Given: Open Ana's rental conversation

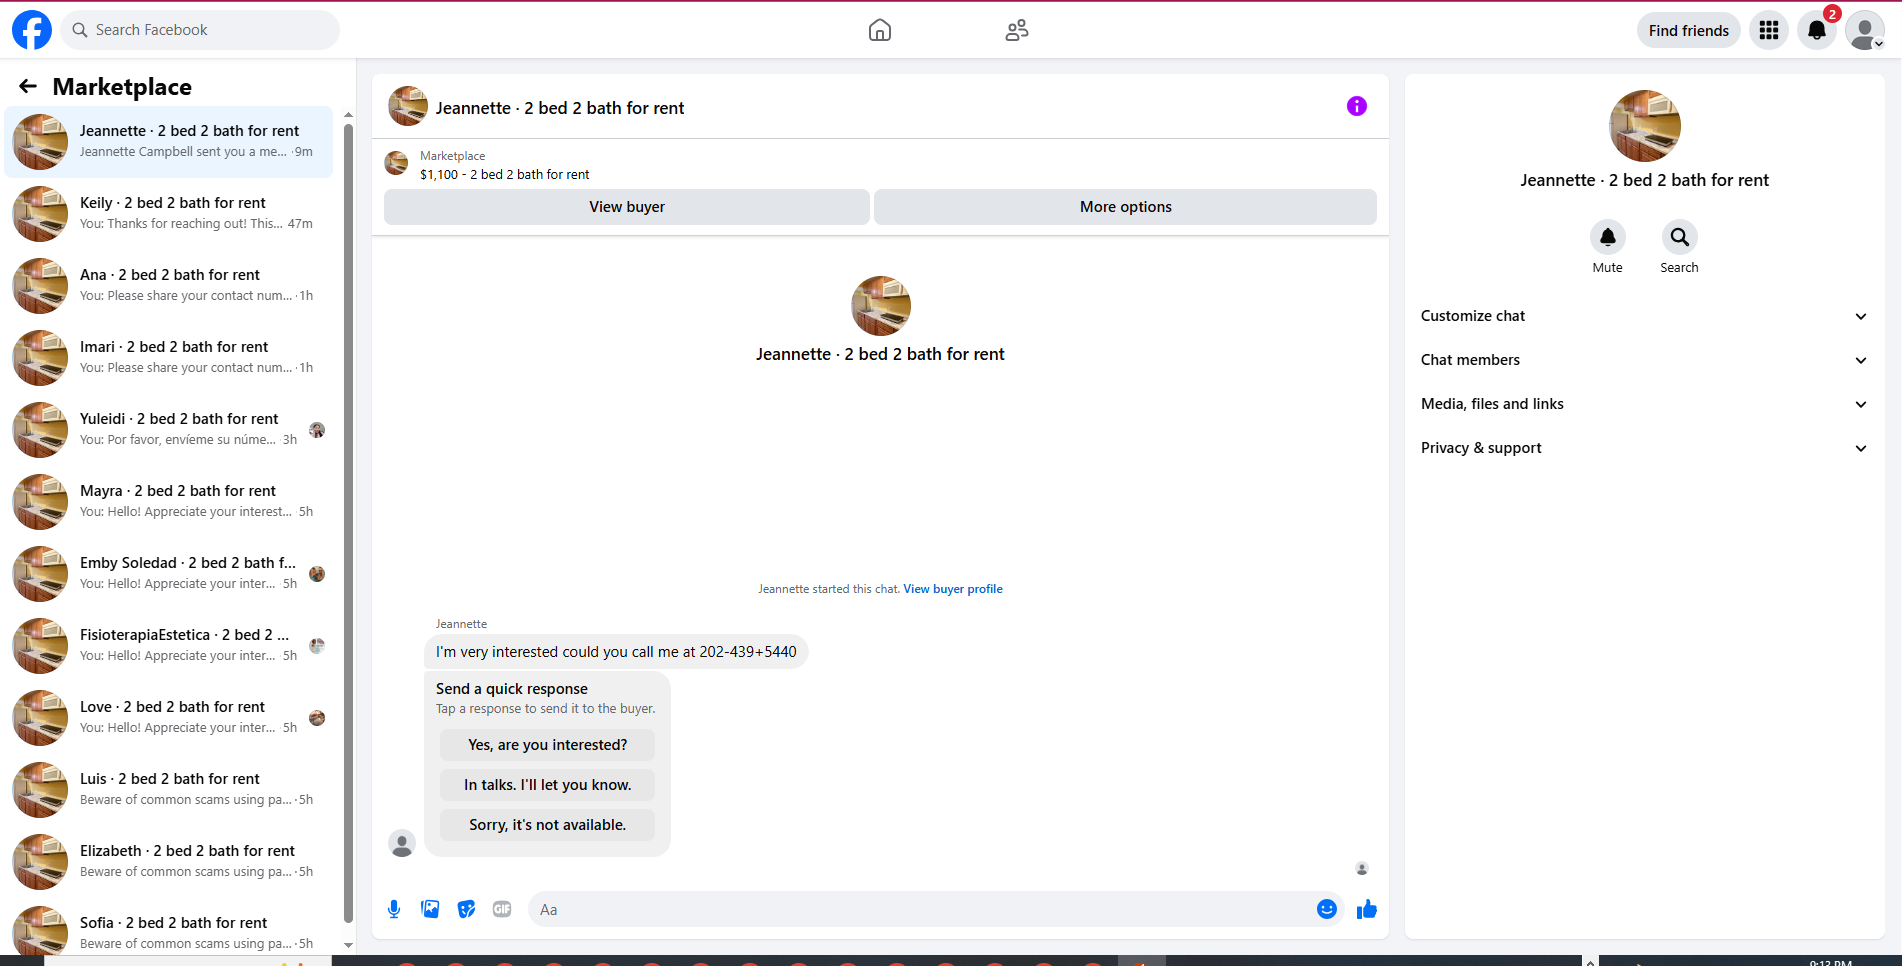Looking at the screenshot, I should click(169, 286).
